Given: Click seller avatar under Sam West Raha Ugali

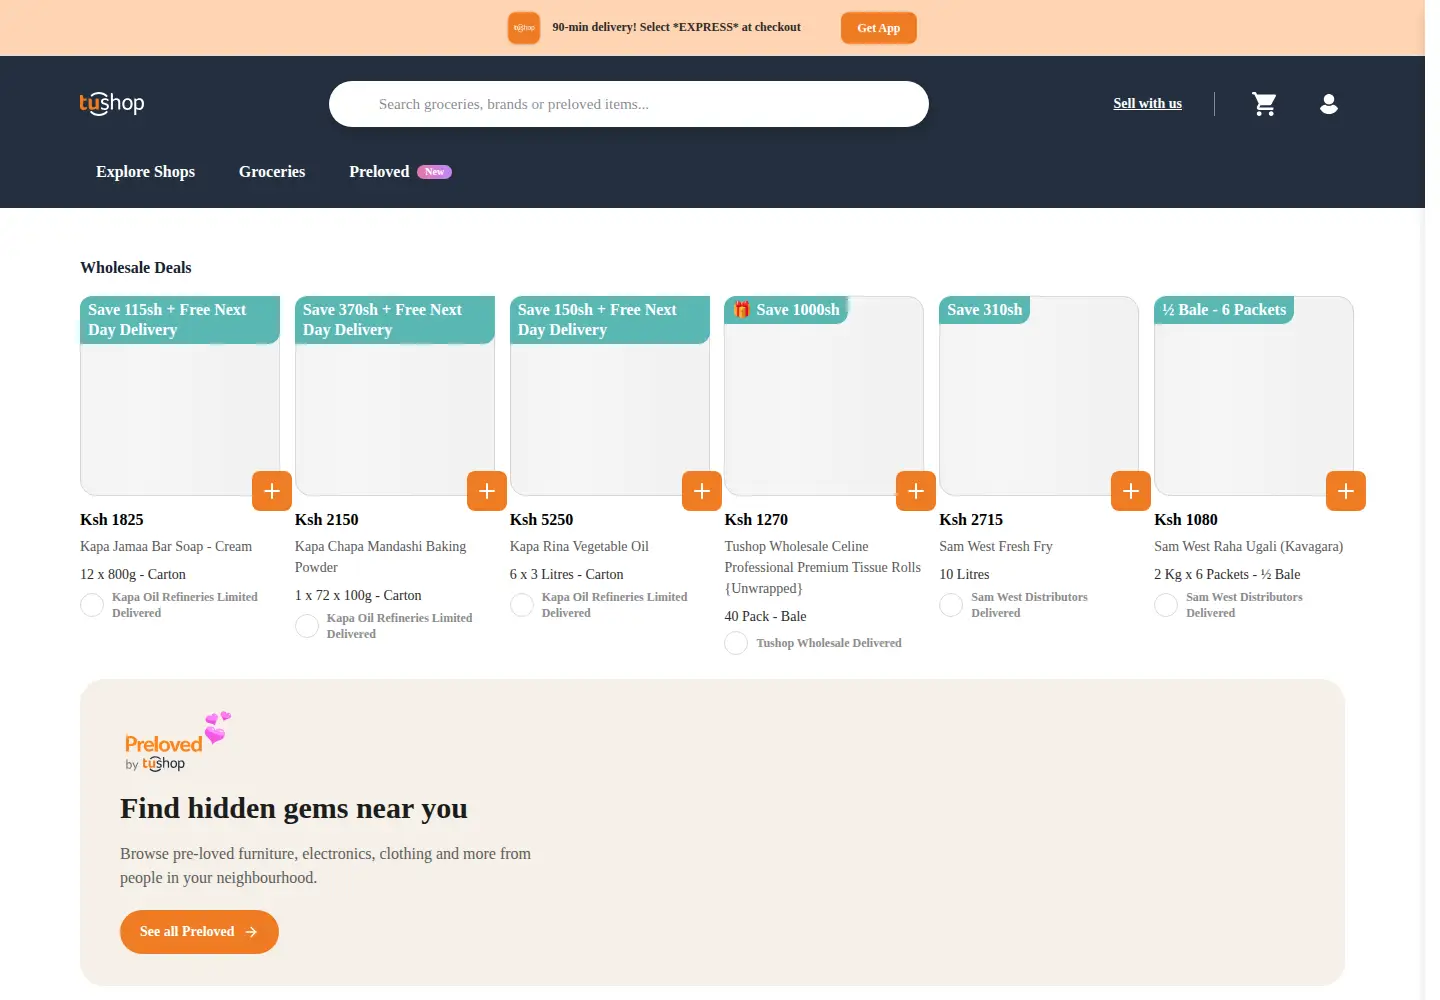Looking at the screenshot, I should (1166, 605).
